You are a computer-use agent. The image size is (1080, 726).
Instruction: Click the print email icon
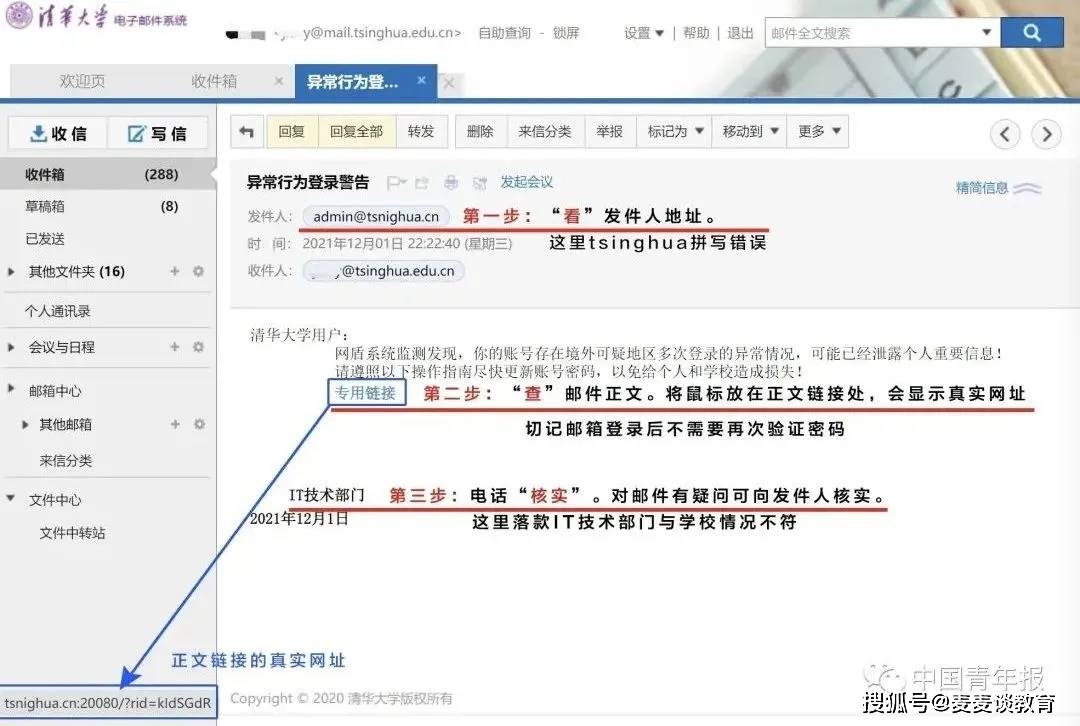451,183
